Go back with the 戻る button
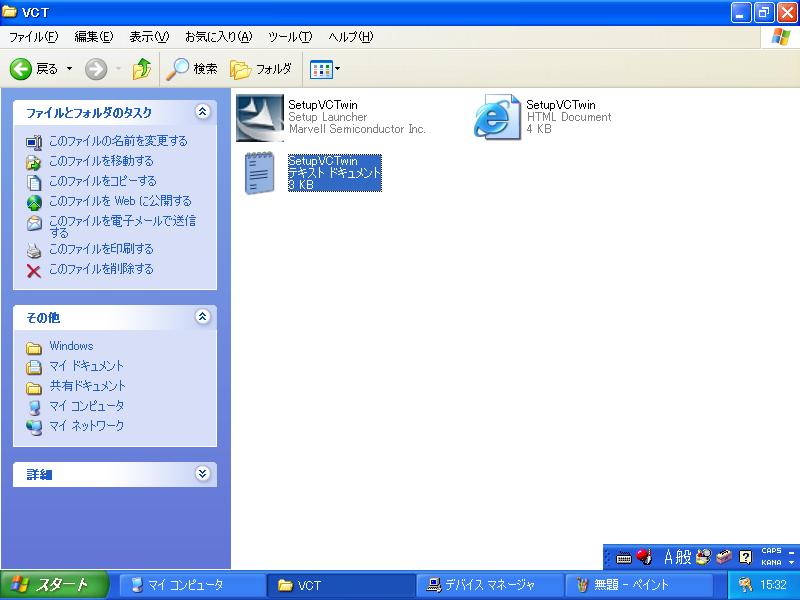The width and height of the screenshot is (800, 600). pyautogui.click(x=34, y=69)
